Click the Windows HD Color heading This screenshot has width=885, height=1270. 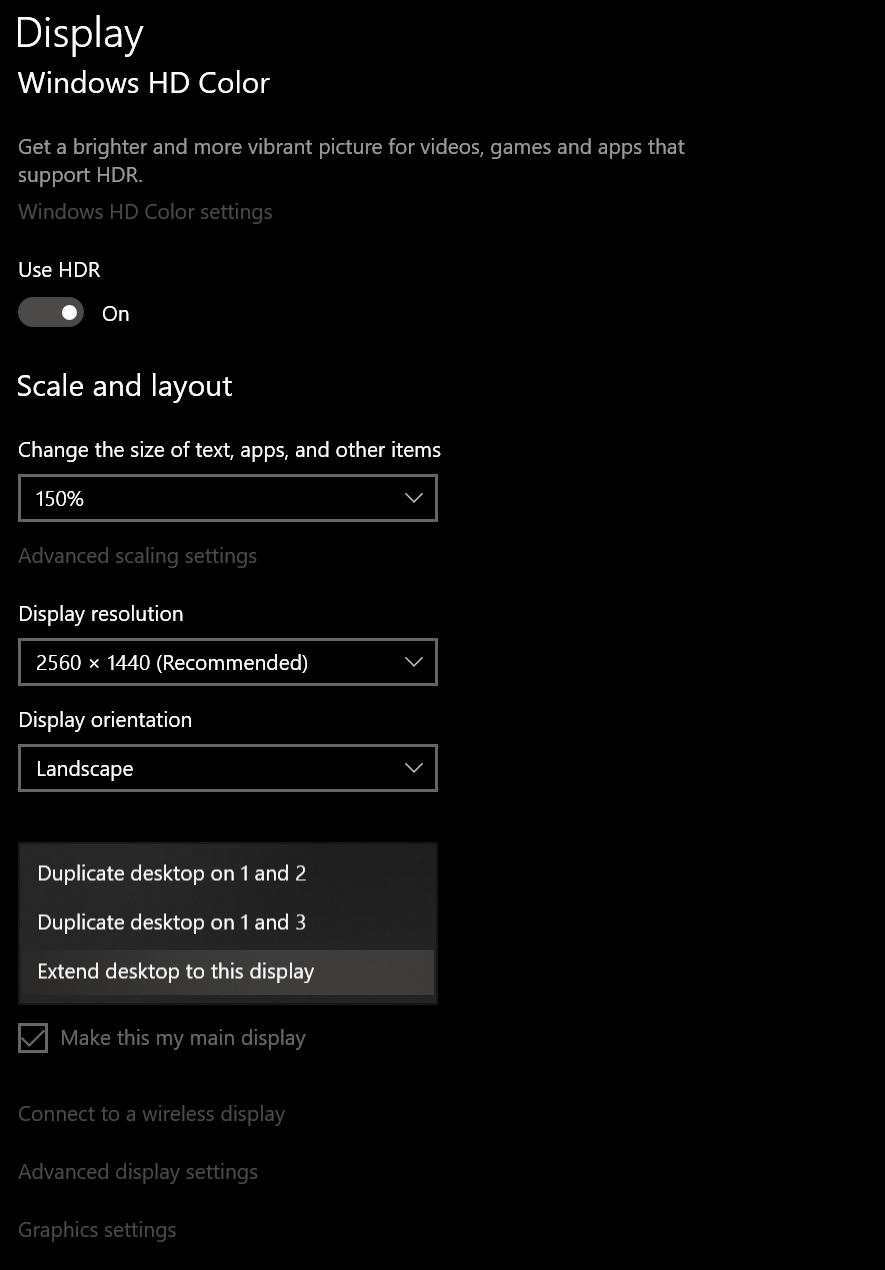144,83
